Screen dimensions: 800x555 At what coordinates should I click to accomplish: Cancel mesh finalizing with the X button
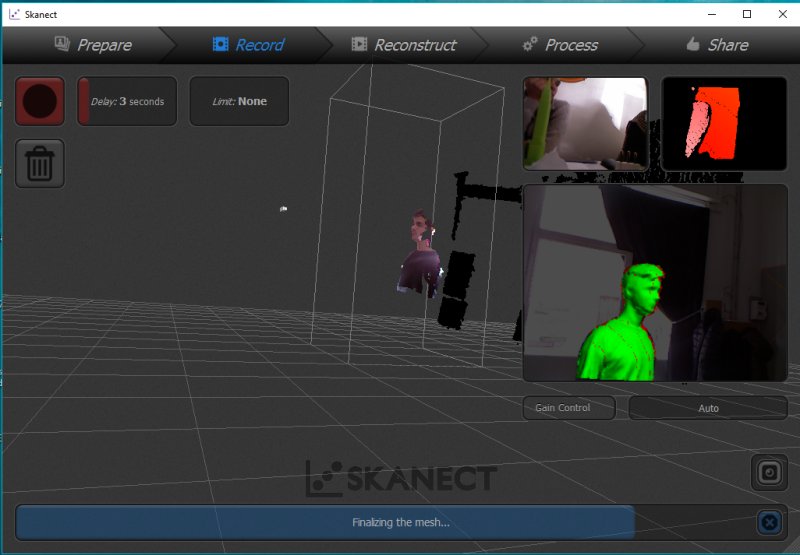pos(769,522)
